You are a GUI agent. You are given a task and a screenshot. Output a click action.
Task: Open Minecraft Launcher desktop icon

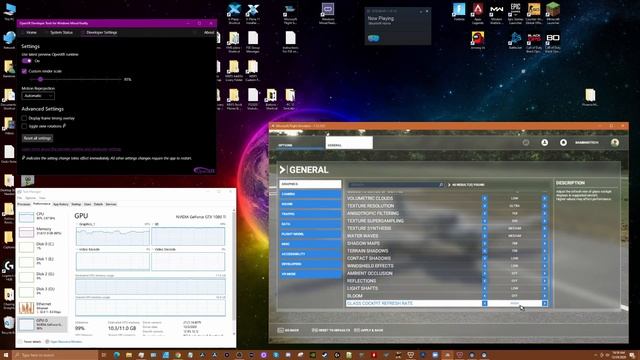[x=553, y=13]
